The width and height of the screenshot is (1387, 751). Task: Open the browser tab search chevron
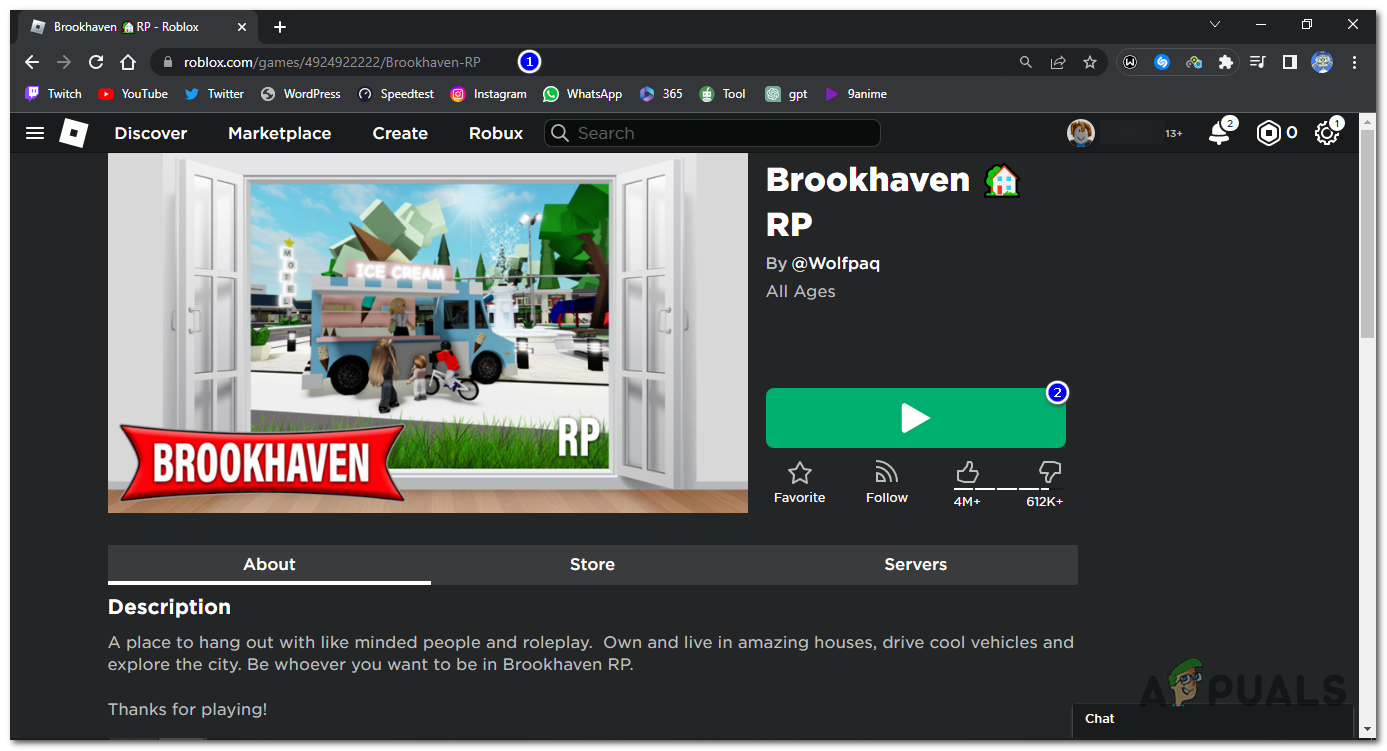click(1213, 24)
